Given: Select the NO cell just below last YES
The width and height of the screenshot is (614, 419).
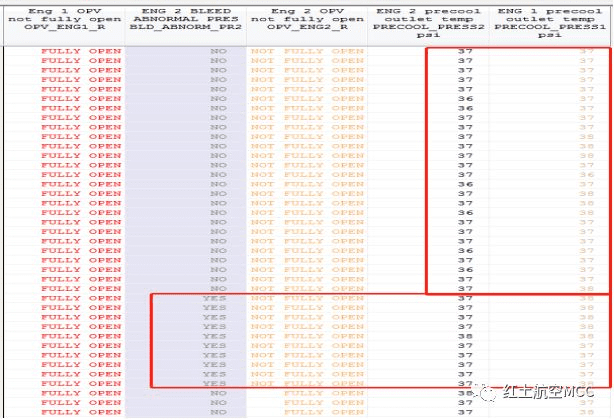Looking at the screenshot, I should point(218,393).
